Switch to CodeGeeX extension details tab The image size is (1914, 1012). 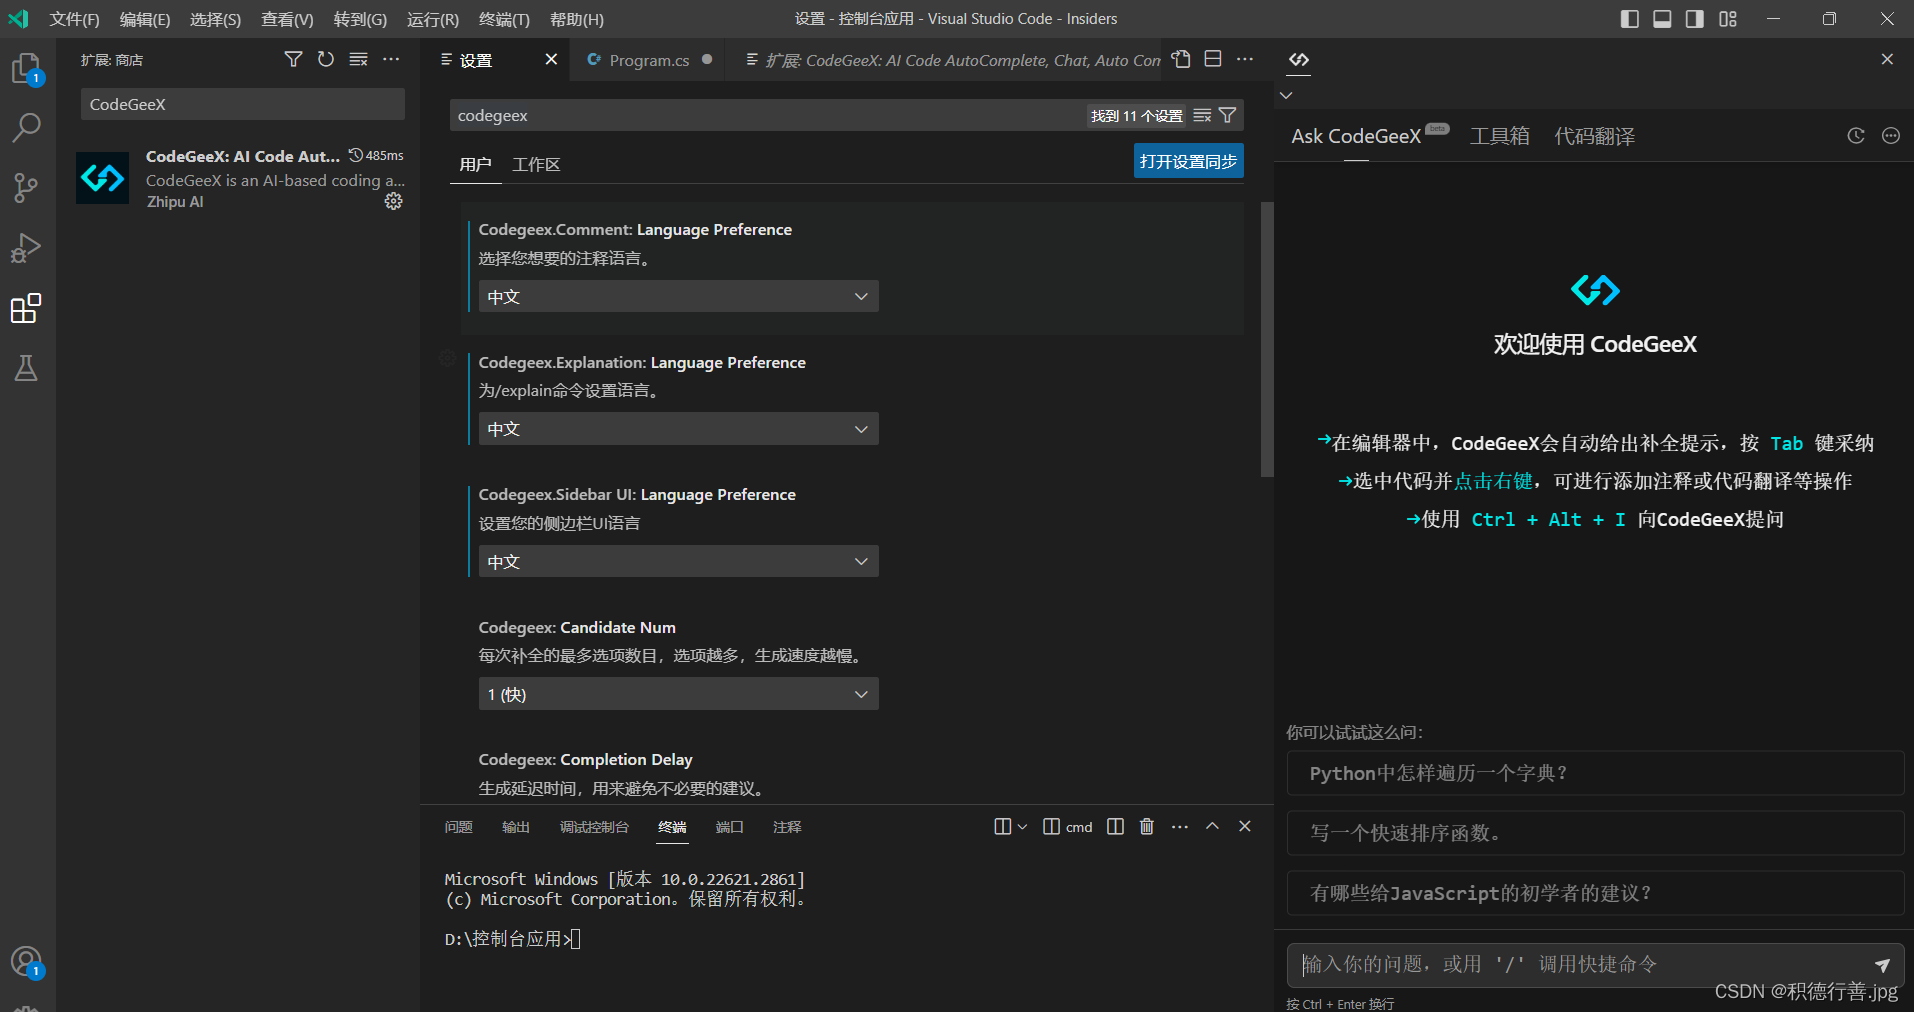[952, 60]
